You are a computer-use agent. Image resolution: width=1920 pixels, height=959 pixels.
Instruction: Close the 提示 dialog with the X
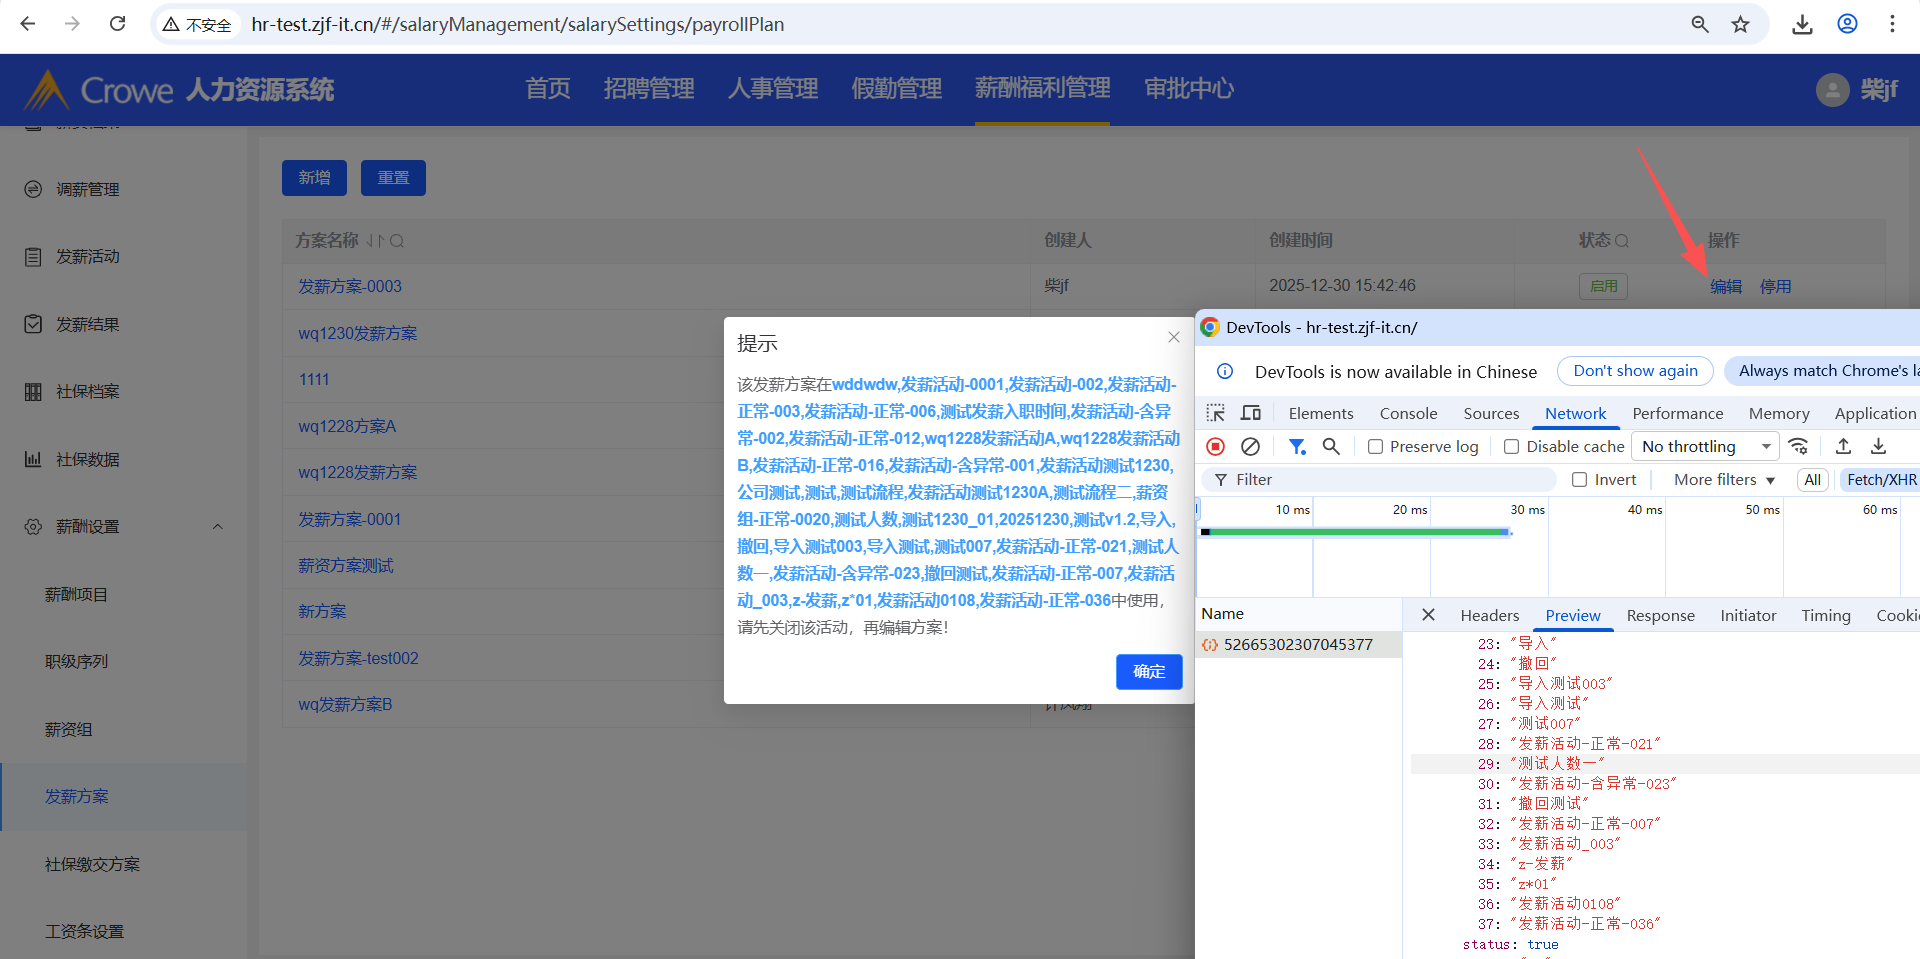click(x=1174, y=338)
